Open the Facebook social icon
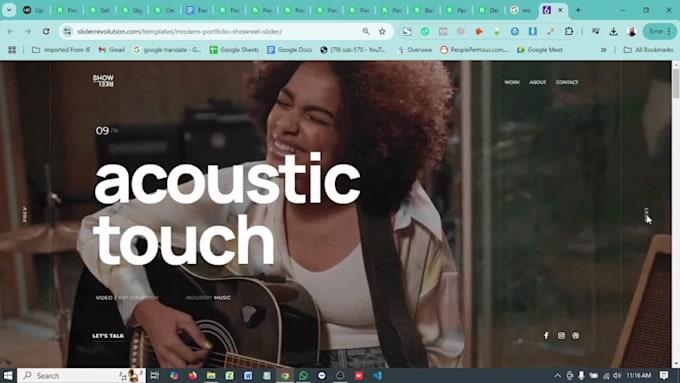Viewport: 680px width, 383px height. point(546,335)
